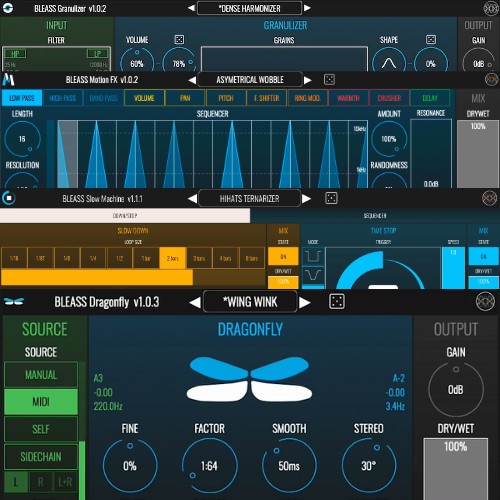
Task: Select rounded Time Stop mode shape
Action: click(313, 275)
